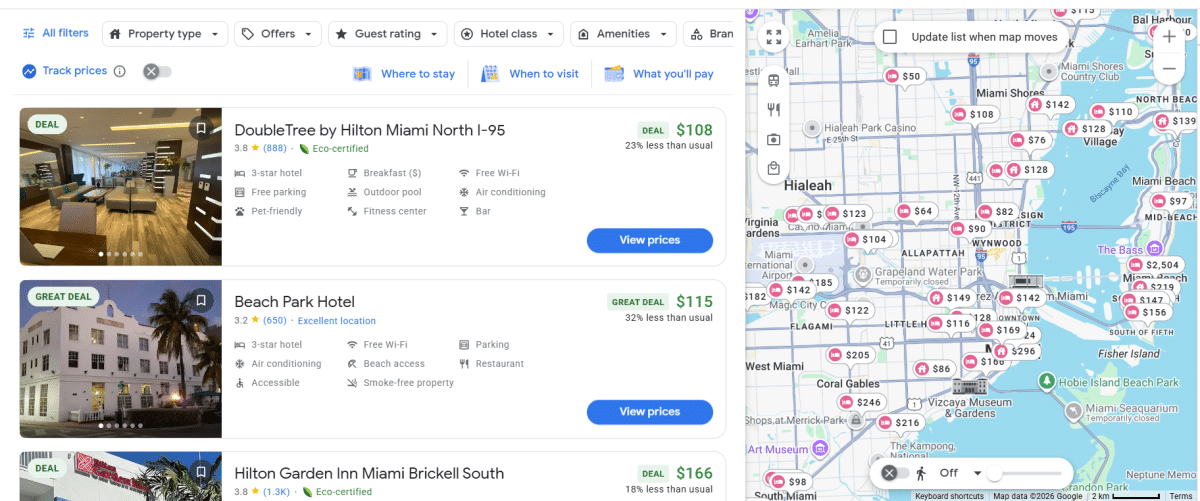Screen dimensions: 1200x501
Task: Save DoubleTree hotel with bookmark icon
Action: [201, 128]
